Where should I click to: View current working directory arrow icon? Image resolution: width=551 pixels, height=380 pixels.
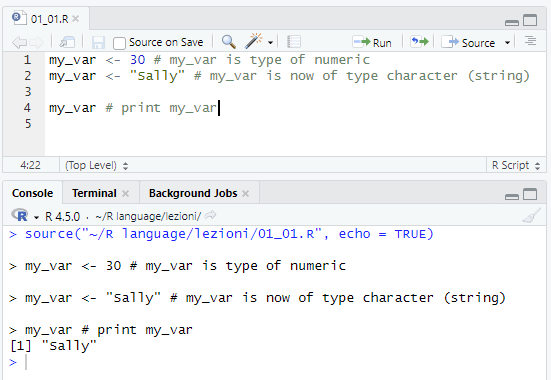click(x=210, y=215)
